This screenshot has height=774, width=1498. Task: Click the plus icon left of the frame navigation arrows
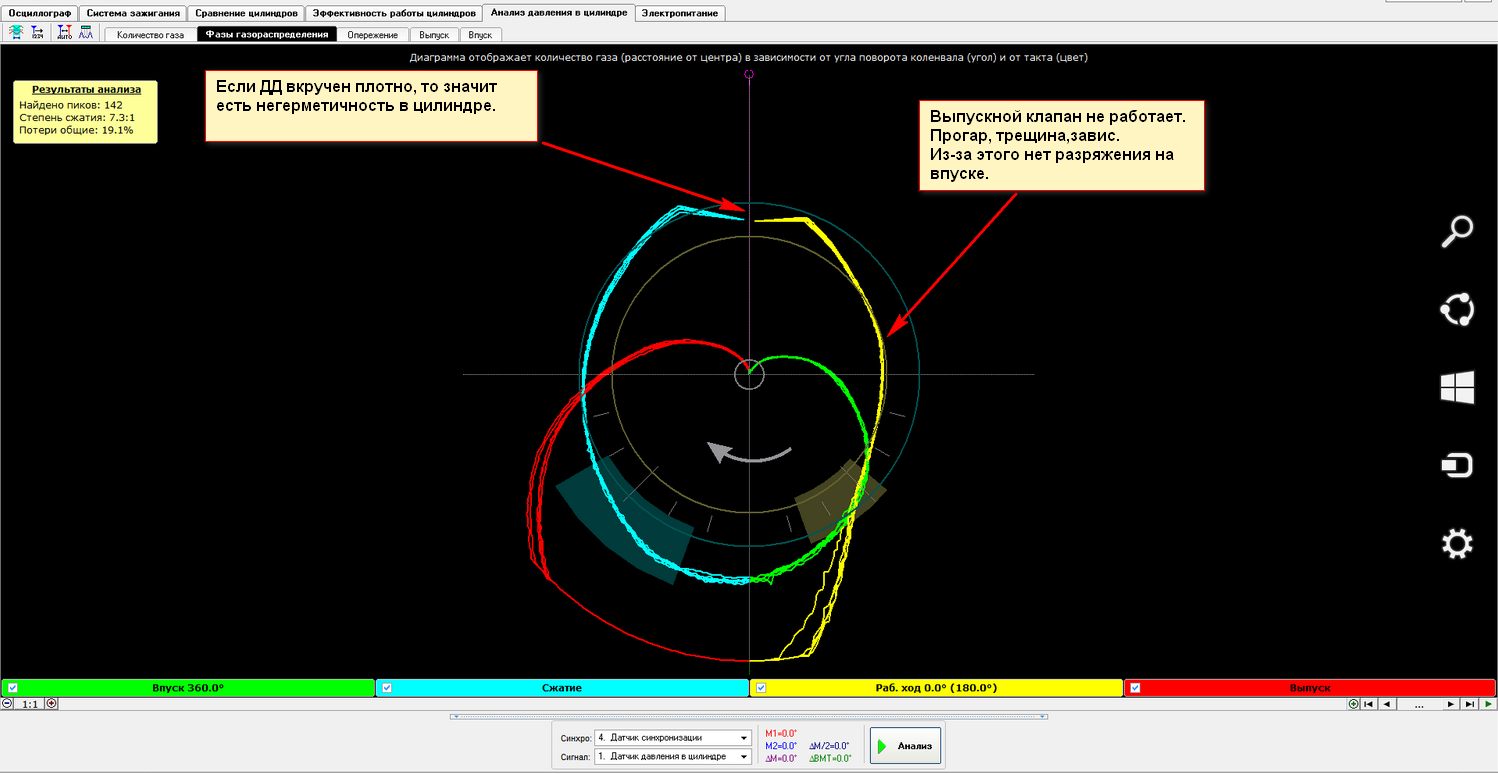1353,704
